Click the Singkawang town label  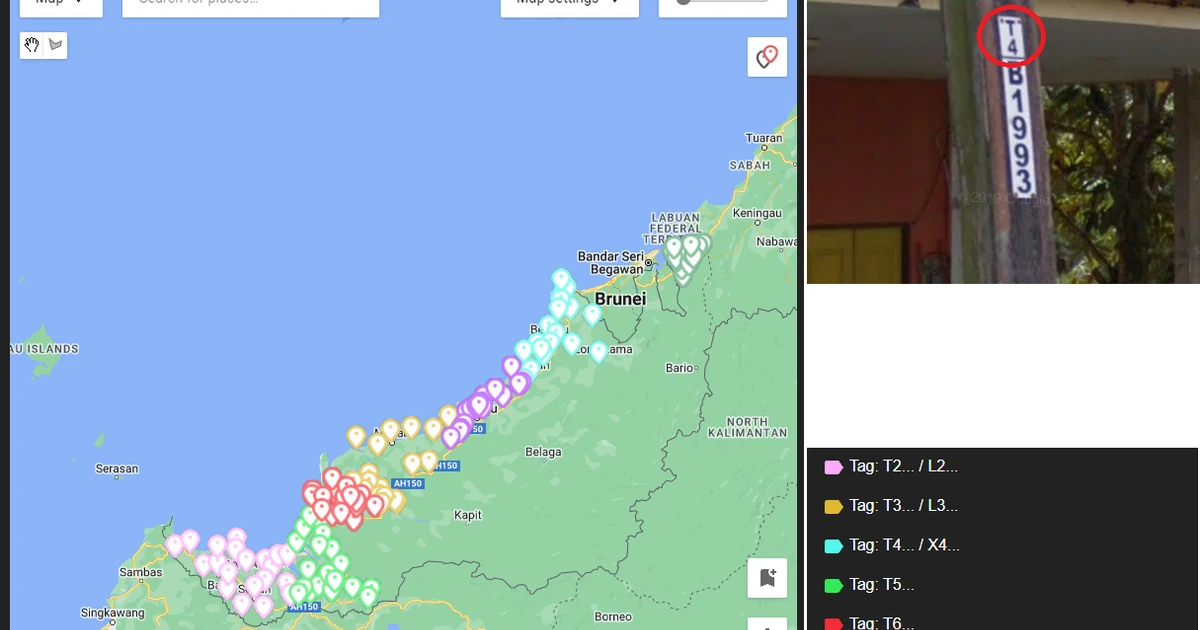click(x=112, y=612)
